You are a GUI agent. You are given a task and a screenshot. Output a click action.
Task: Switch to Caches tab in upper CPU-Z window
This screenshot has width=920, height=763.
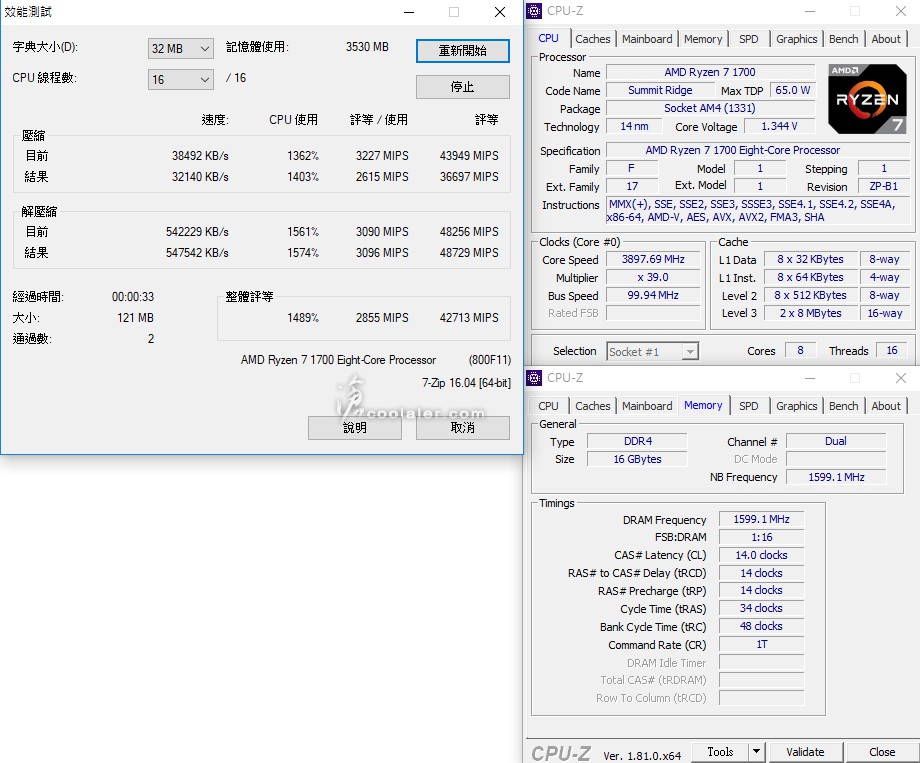(x=593, y=39)
